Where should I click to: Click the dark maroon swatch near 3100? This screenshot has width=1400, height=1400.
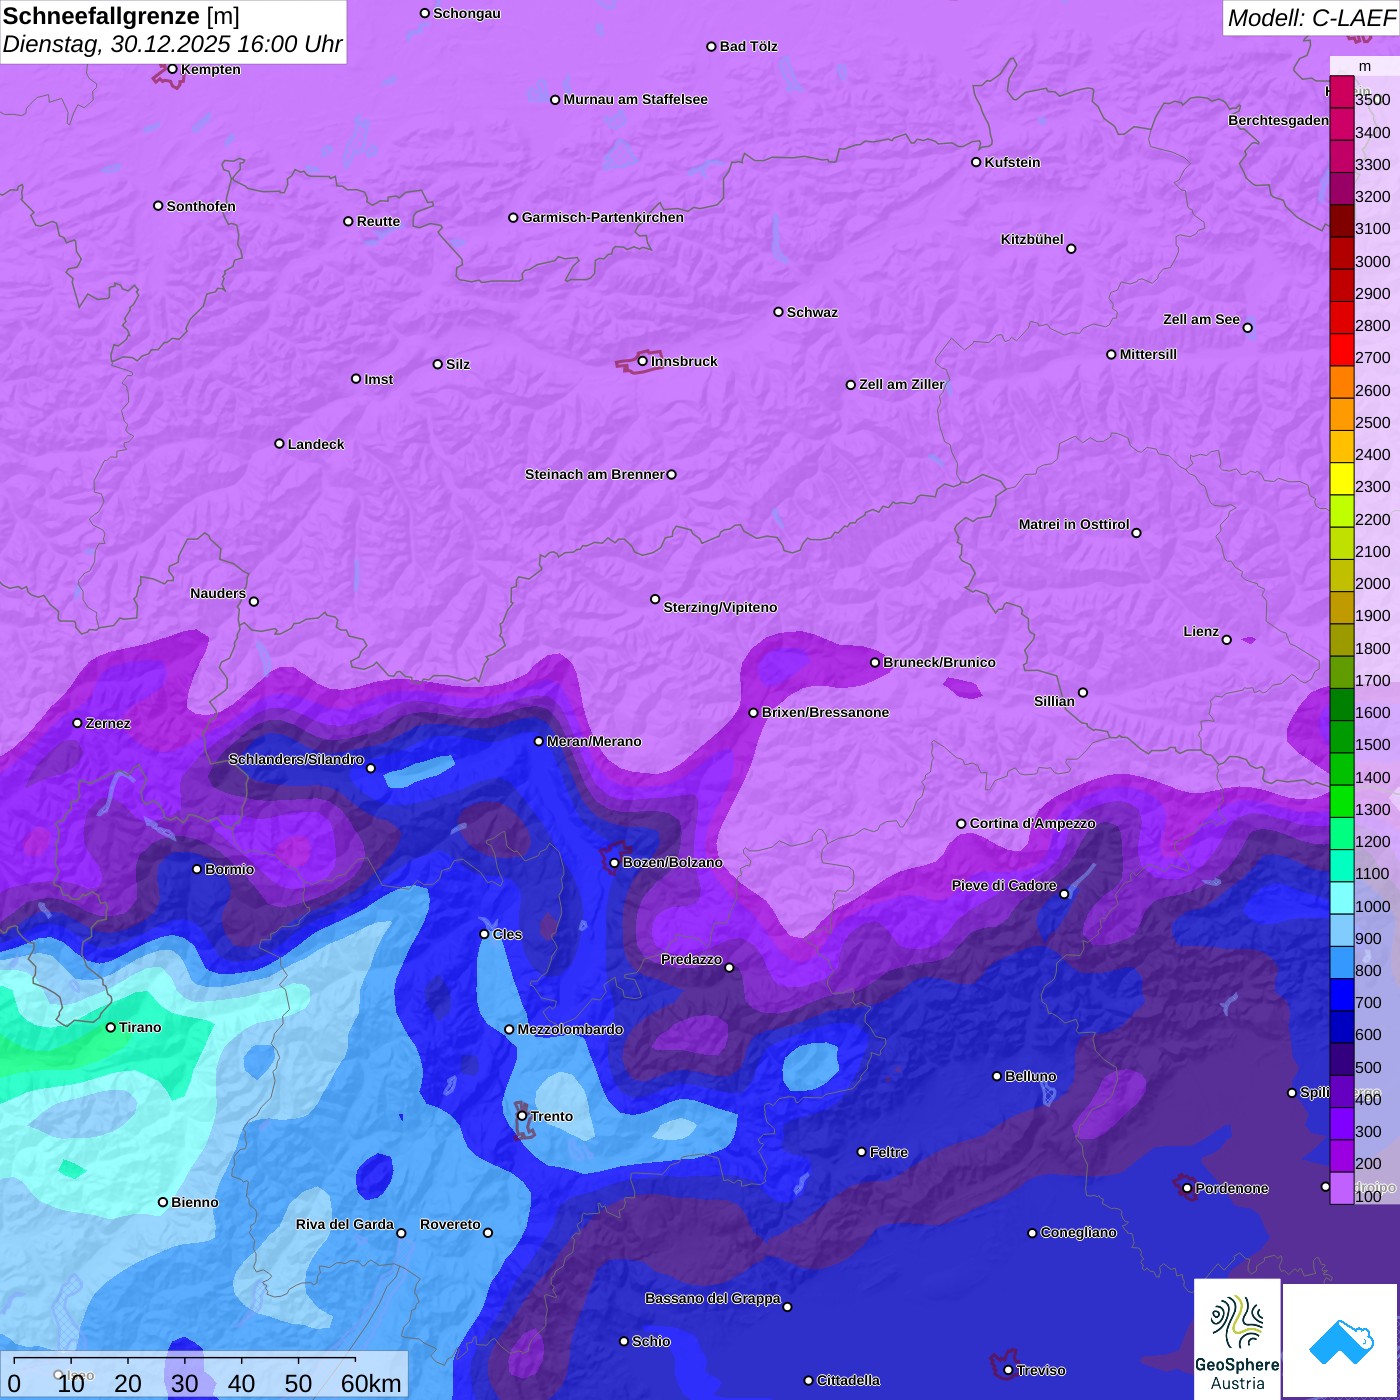pos(1342,221)
